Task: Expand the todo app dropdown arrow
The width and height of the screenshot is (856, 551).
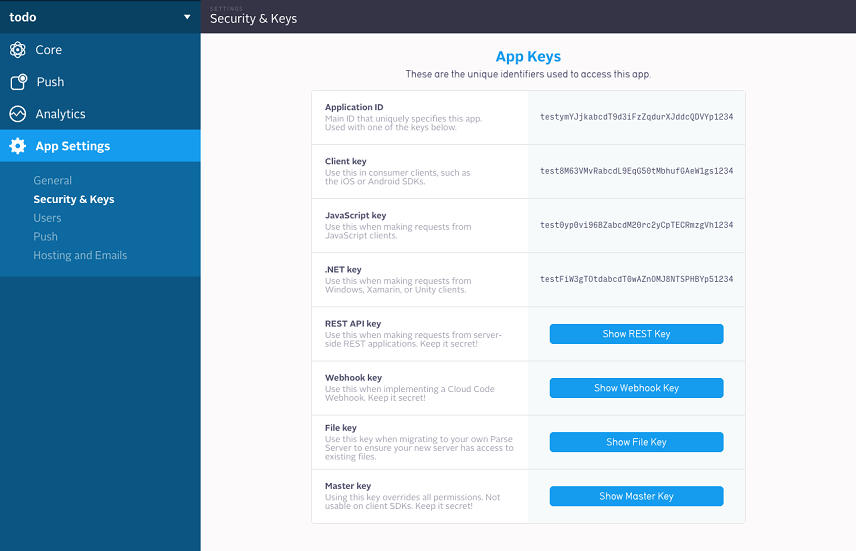Action: [x=187, y=17]
